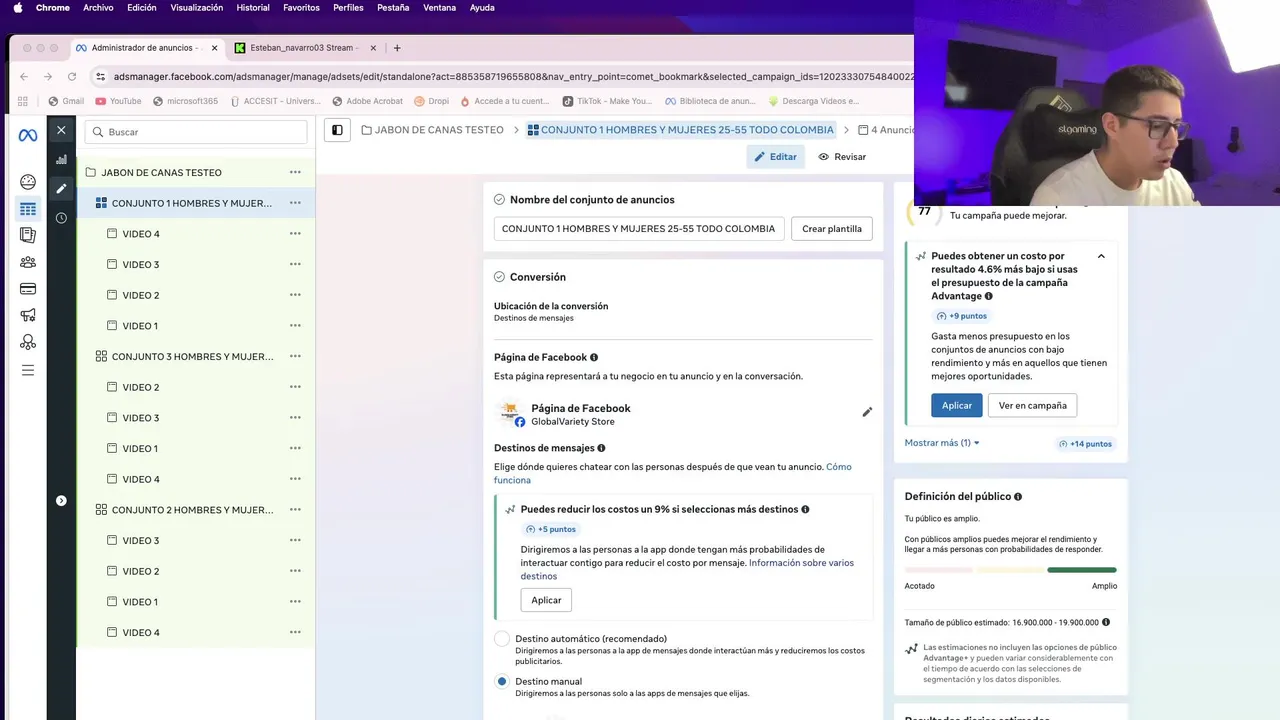Open the account overview gauge icon
Viewport: 1280px width, 720px height.
(x=28, y=182)
